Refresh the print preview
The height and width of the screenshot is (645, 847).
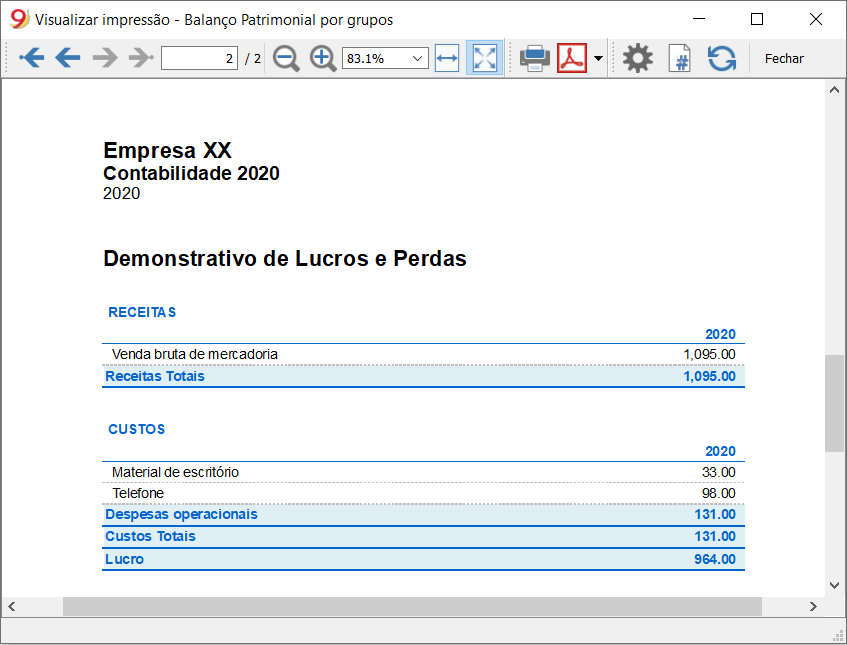click(722, 58)
